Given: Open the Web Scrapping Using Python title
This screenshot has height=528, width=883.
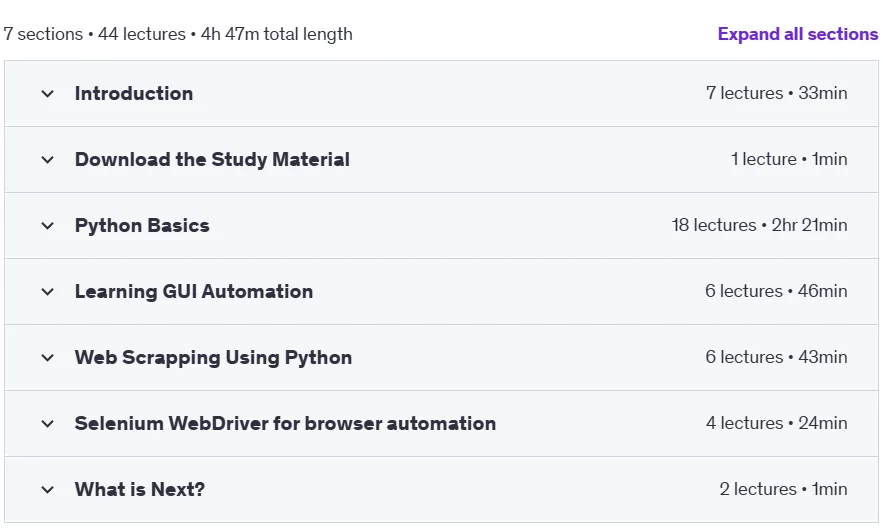Looking at the screenshot, I should (x=213, y=357).
